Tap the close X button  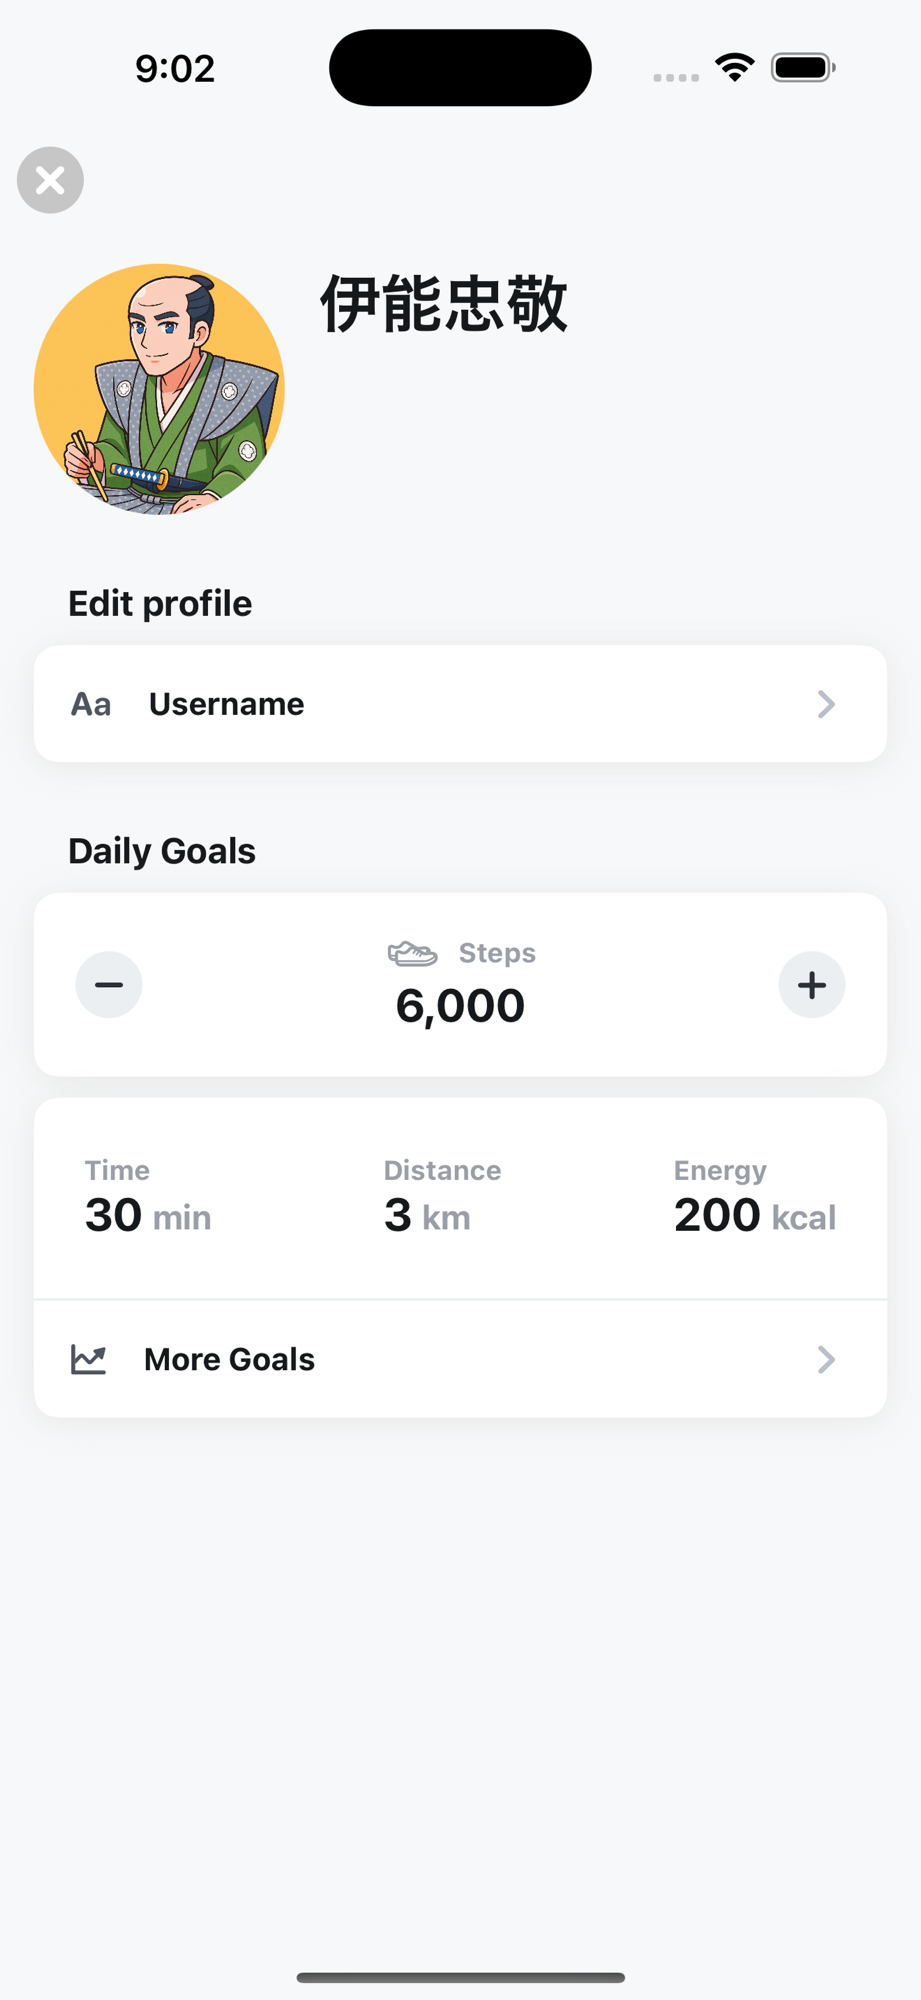tap(50, 180)
